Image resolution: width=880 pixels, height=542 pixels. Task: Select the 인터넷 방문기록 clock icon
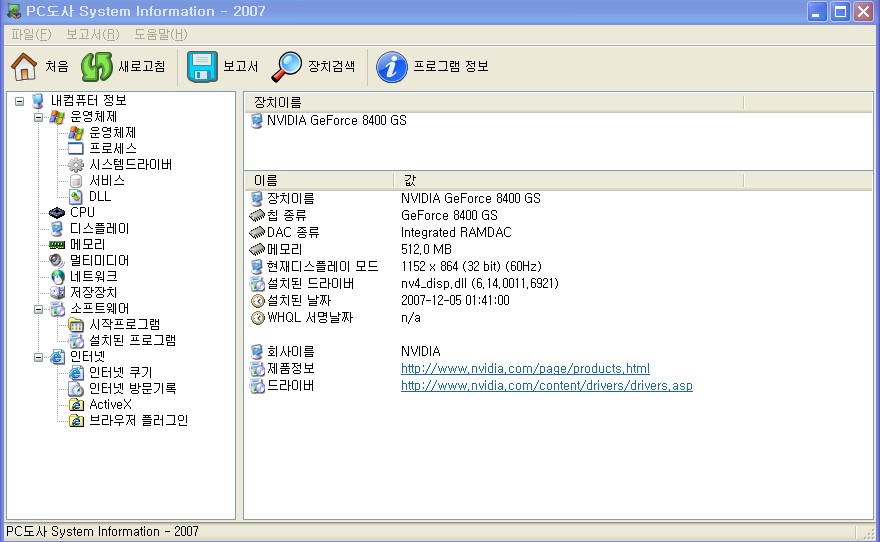point(76,389)
